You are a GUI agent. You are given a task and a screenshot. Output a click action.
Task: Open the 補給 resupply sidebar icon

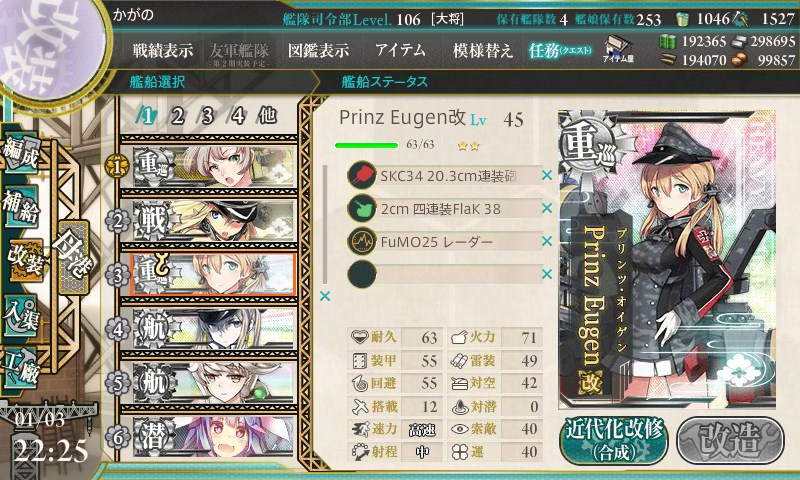point(21,206)
